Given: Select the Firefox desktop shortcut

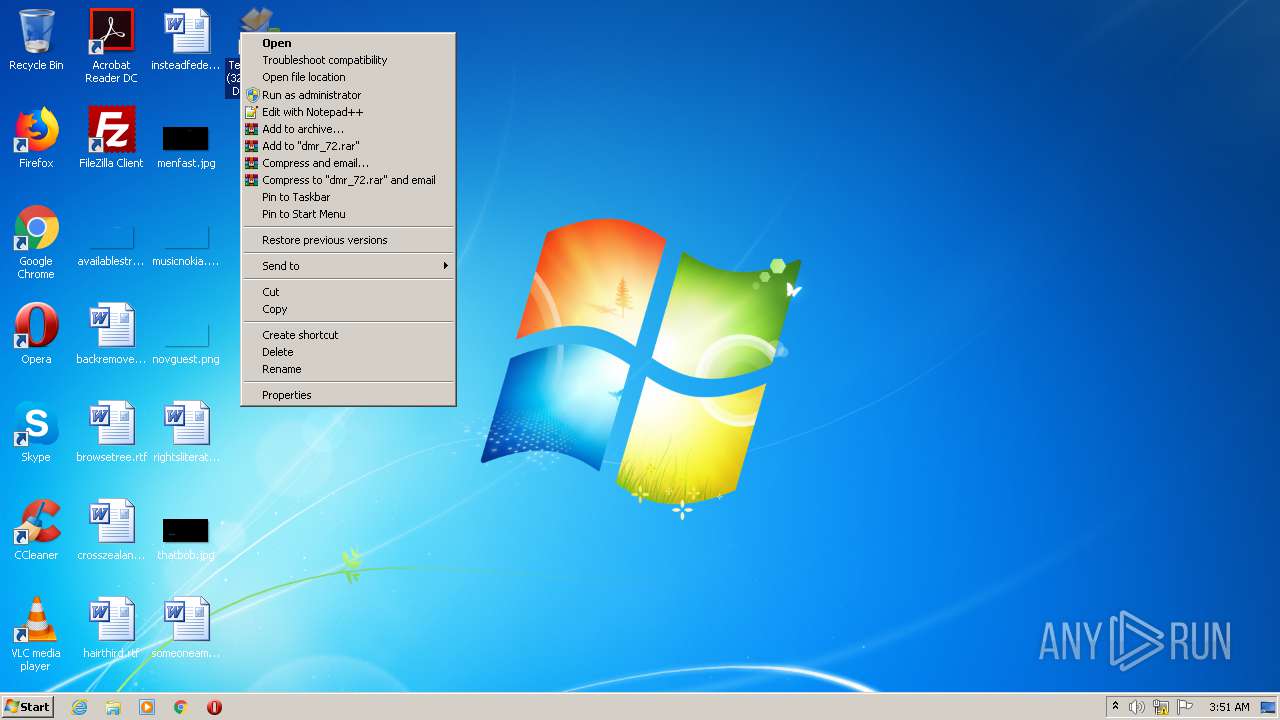Looking at the screenshot, I should pos(36,138).
